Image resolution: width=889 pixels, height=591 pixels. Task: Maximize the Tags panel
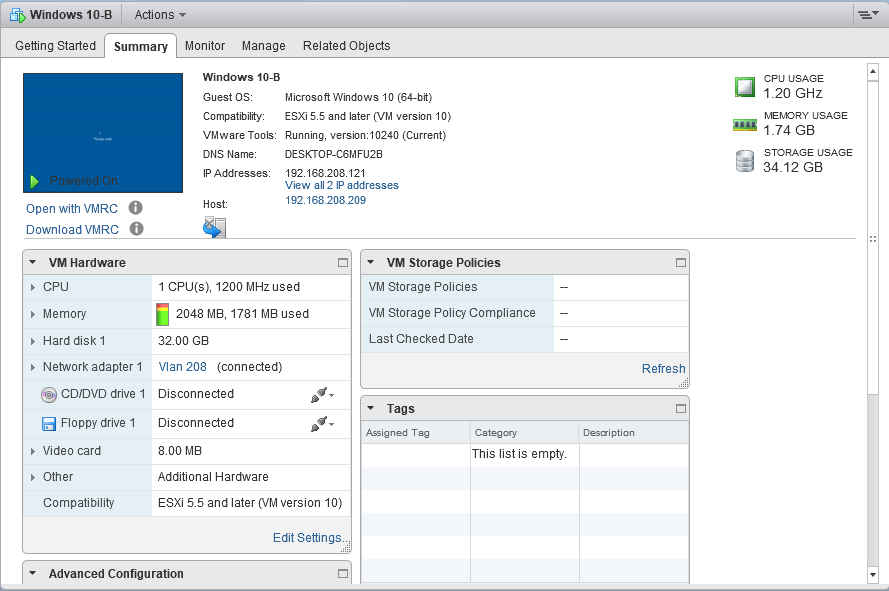[681, 409]
